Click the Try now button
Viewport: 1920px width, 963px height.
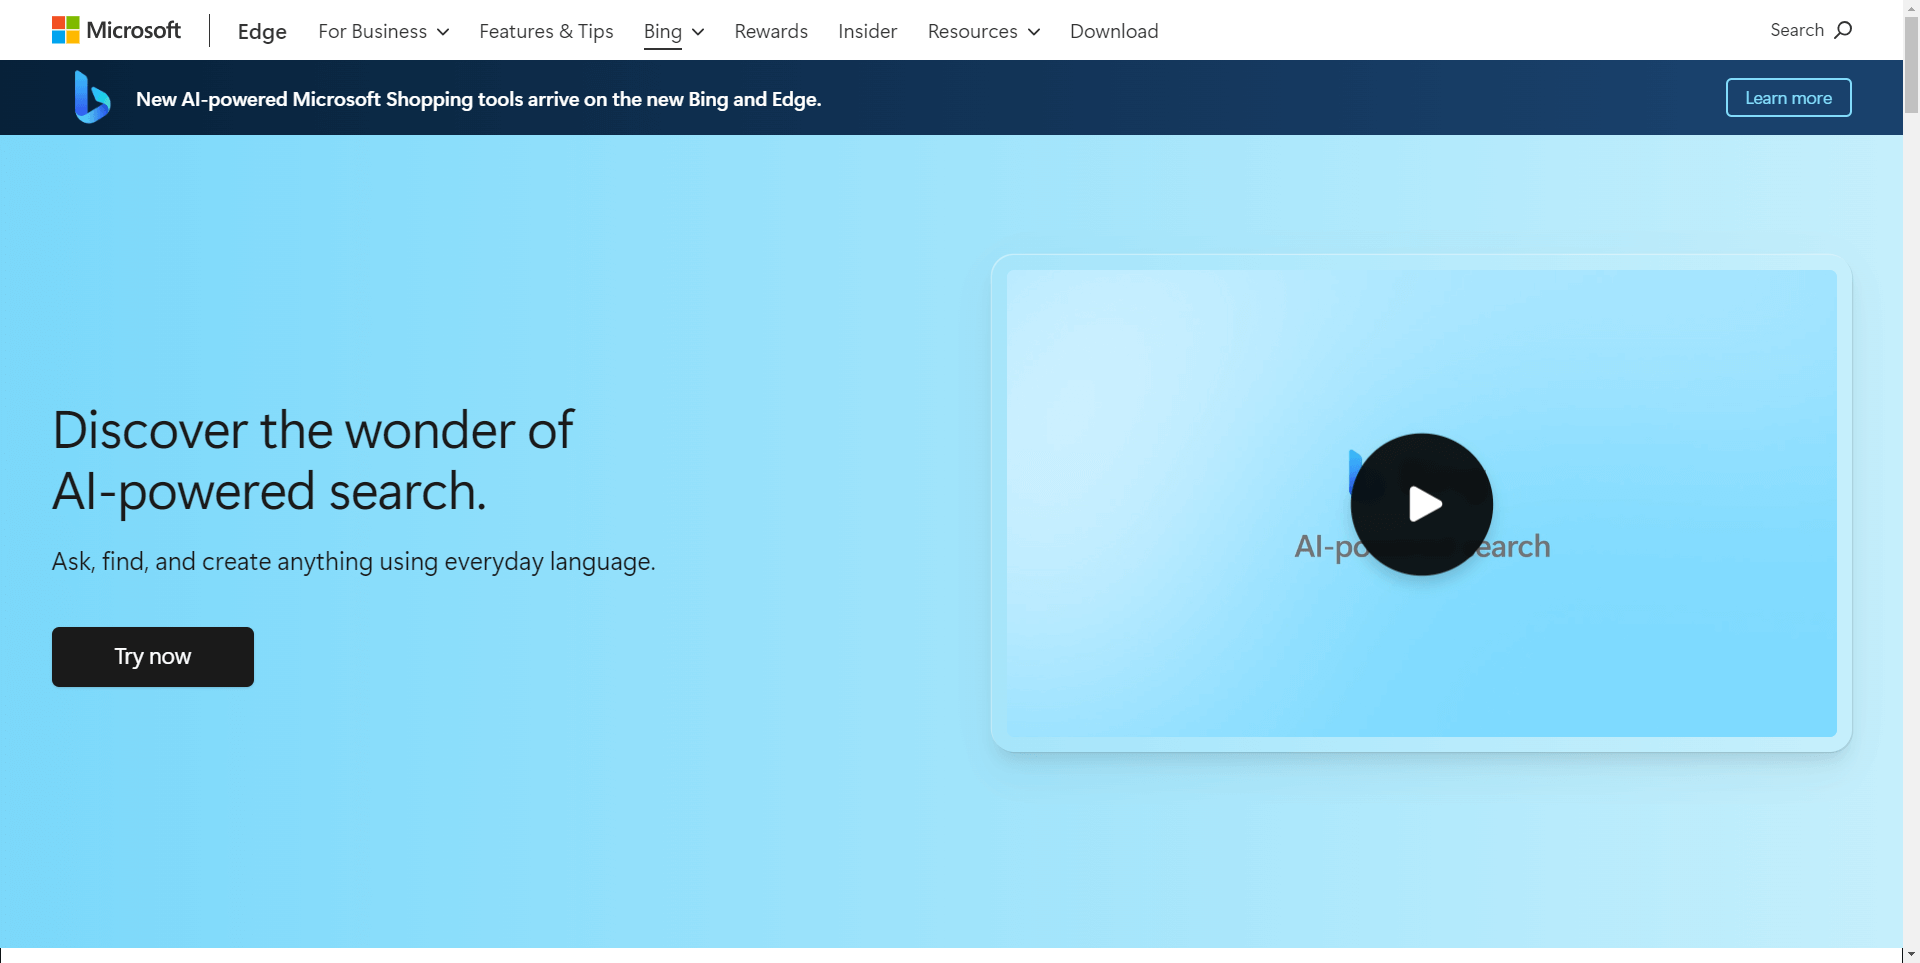tap(153, 657)
